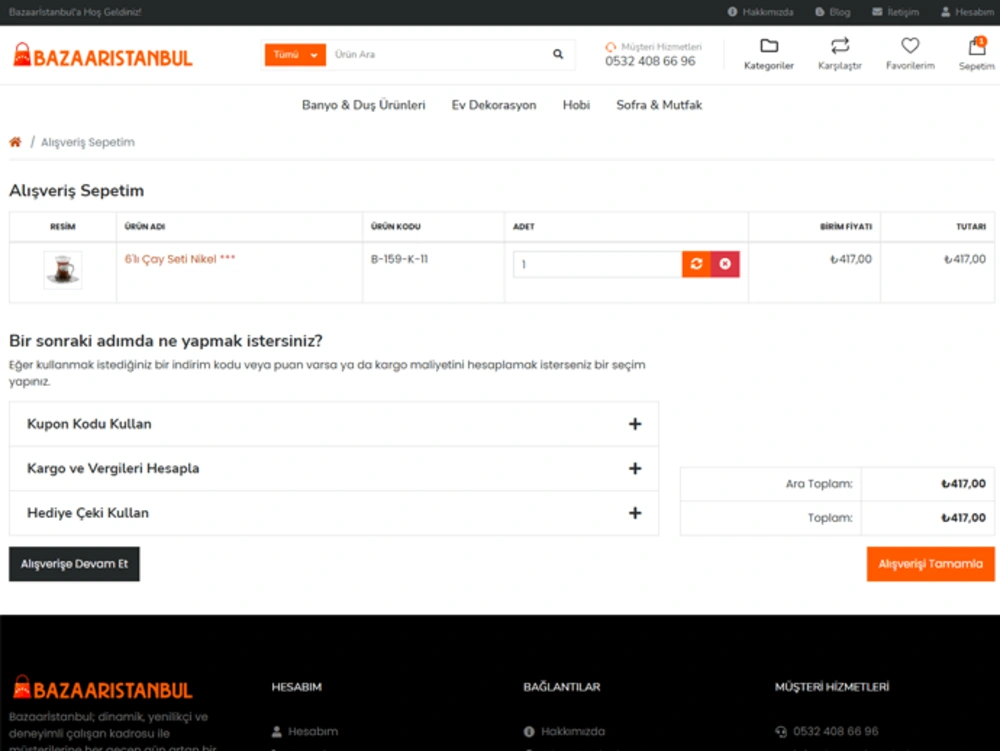1000x751 pixels.
Task: Click the Hakkımızda link in top bar
Action: [x=761, y=12]
